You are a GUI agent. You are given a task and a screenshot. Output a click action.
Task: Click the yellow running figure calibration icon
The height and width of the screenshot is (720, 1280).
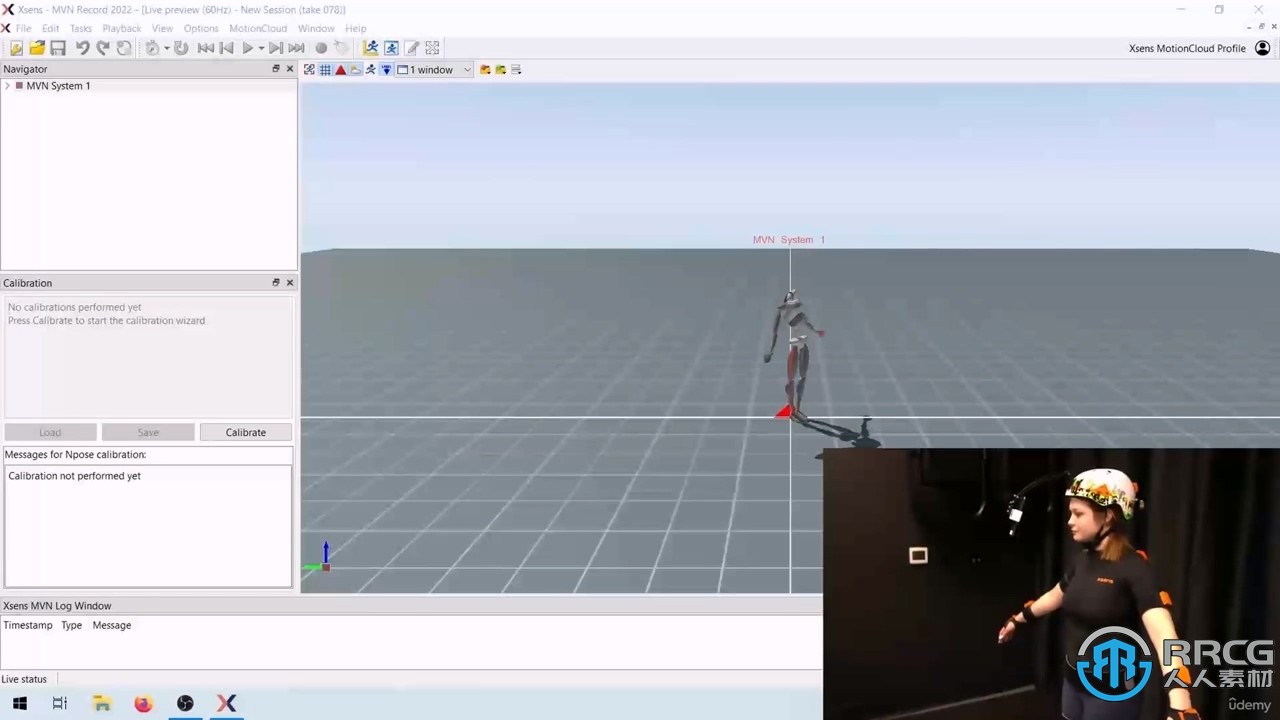coord(371,48)
